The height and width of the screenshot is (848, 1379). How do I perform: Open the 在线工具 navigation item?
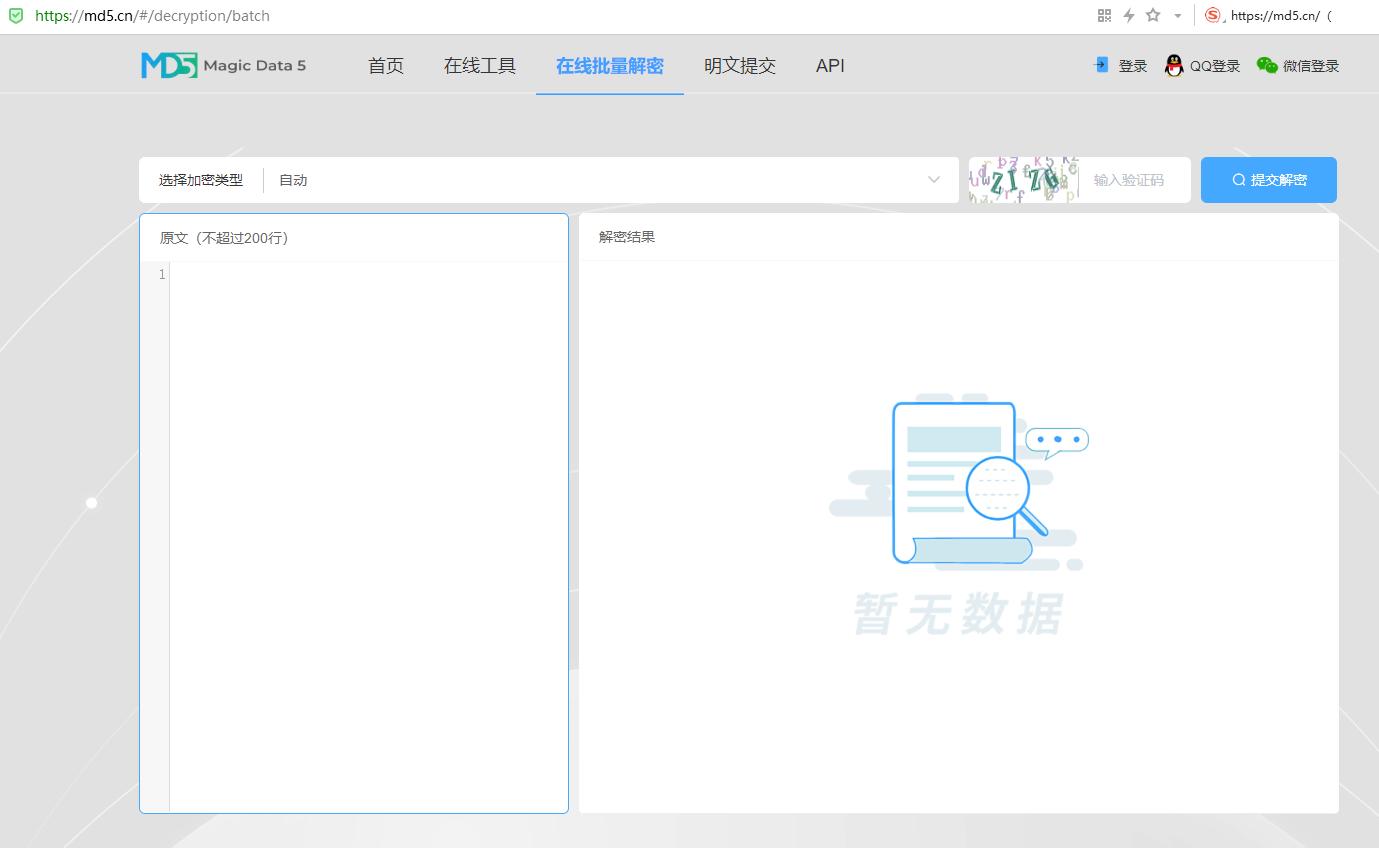tap(479, 65)
